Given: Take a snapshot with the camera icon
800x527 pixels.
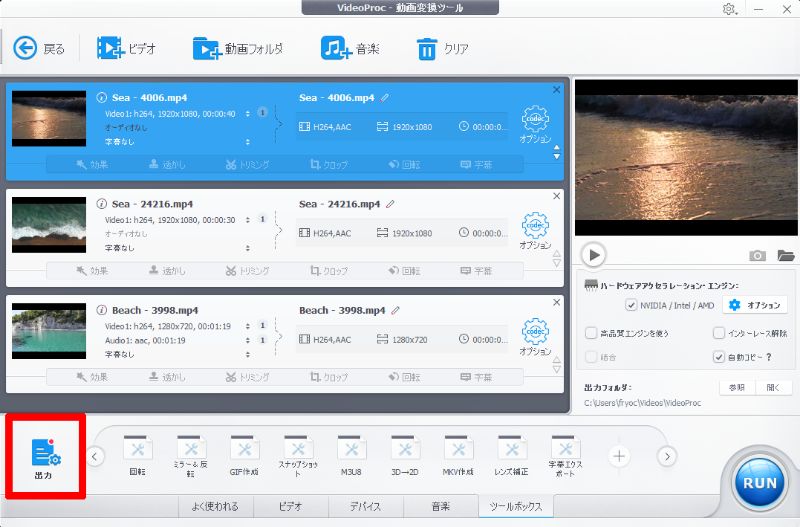Looking at the screenshot, I should point(757,256).
